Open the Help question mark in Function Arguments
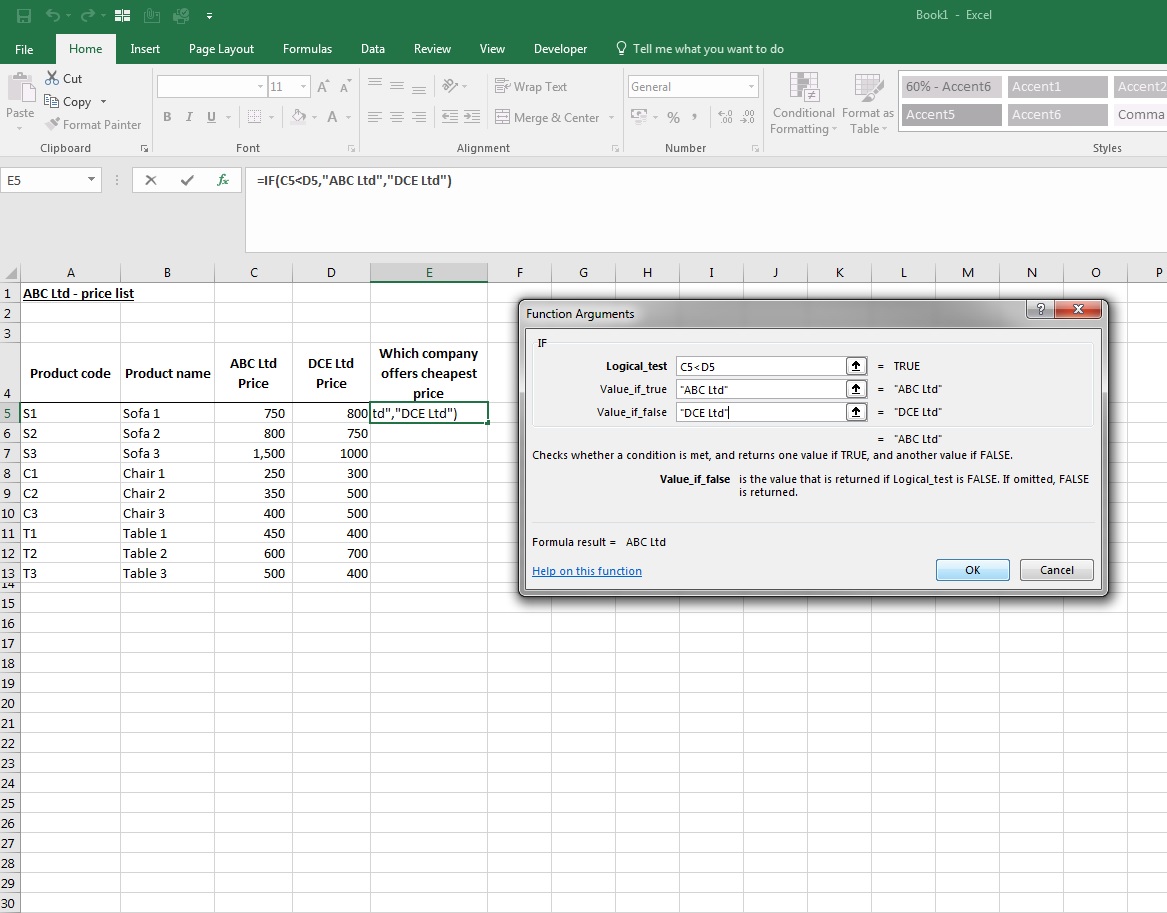1167x913 pixels. point(1040,309)
